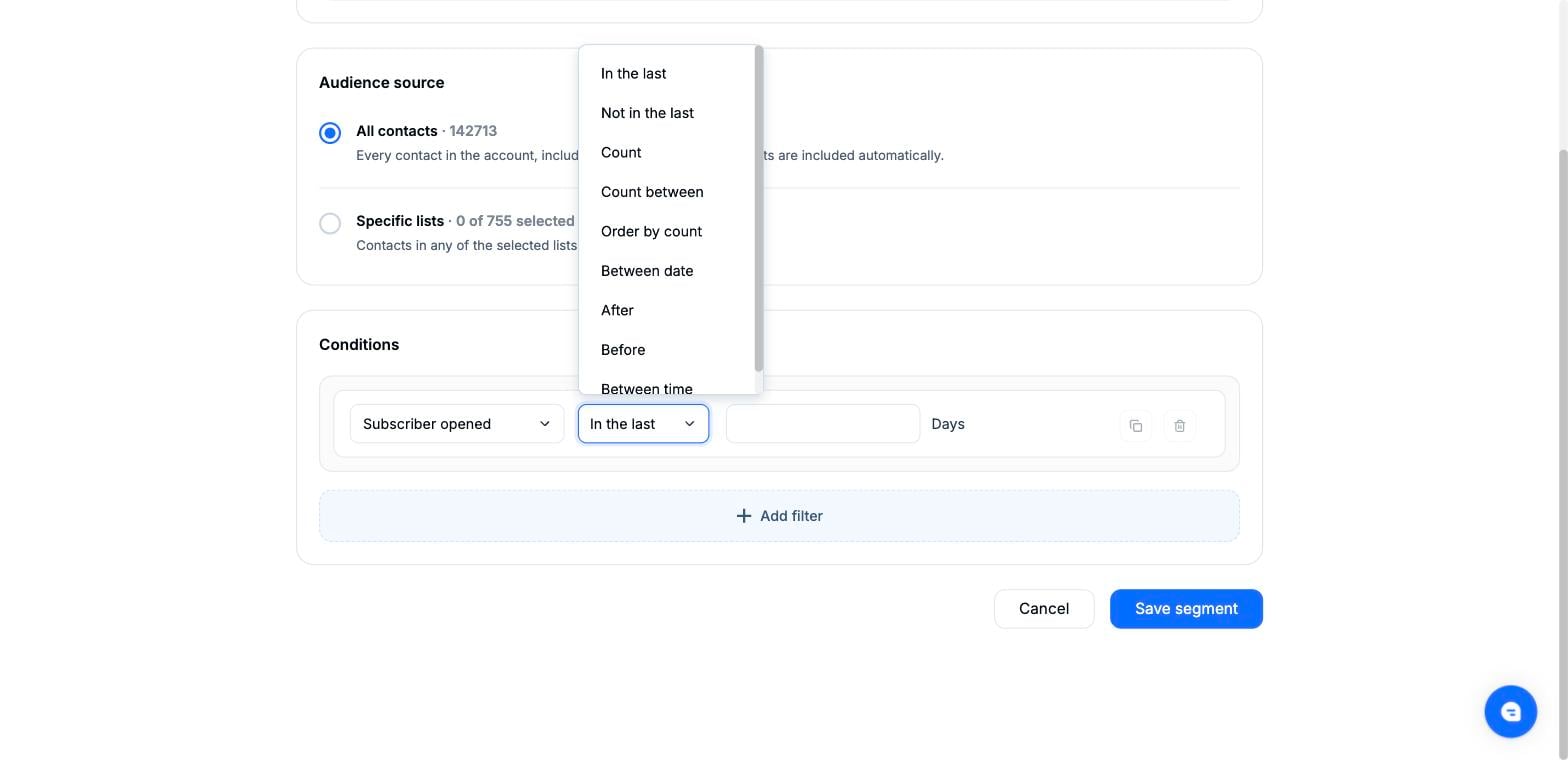Viewport: 1568px width, 760px height.
Task: Click the 0 of 755 selected text
Action: (515, 221)
